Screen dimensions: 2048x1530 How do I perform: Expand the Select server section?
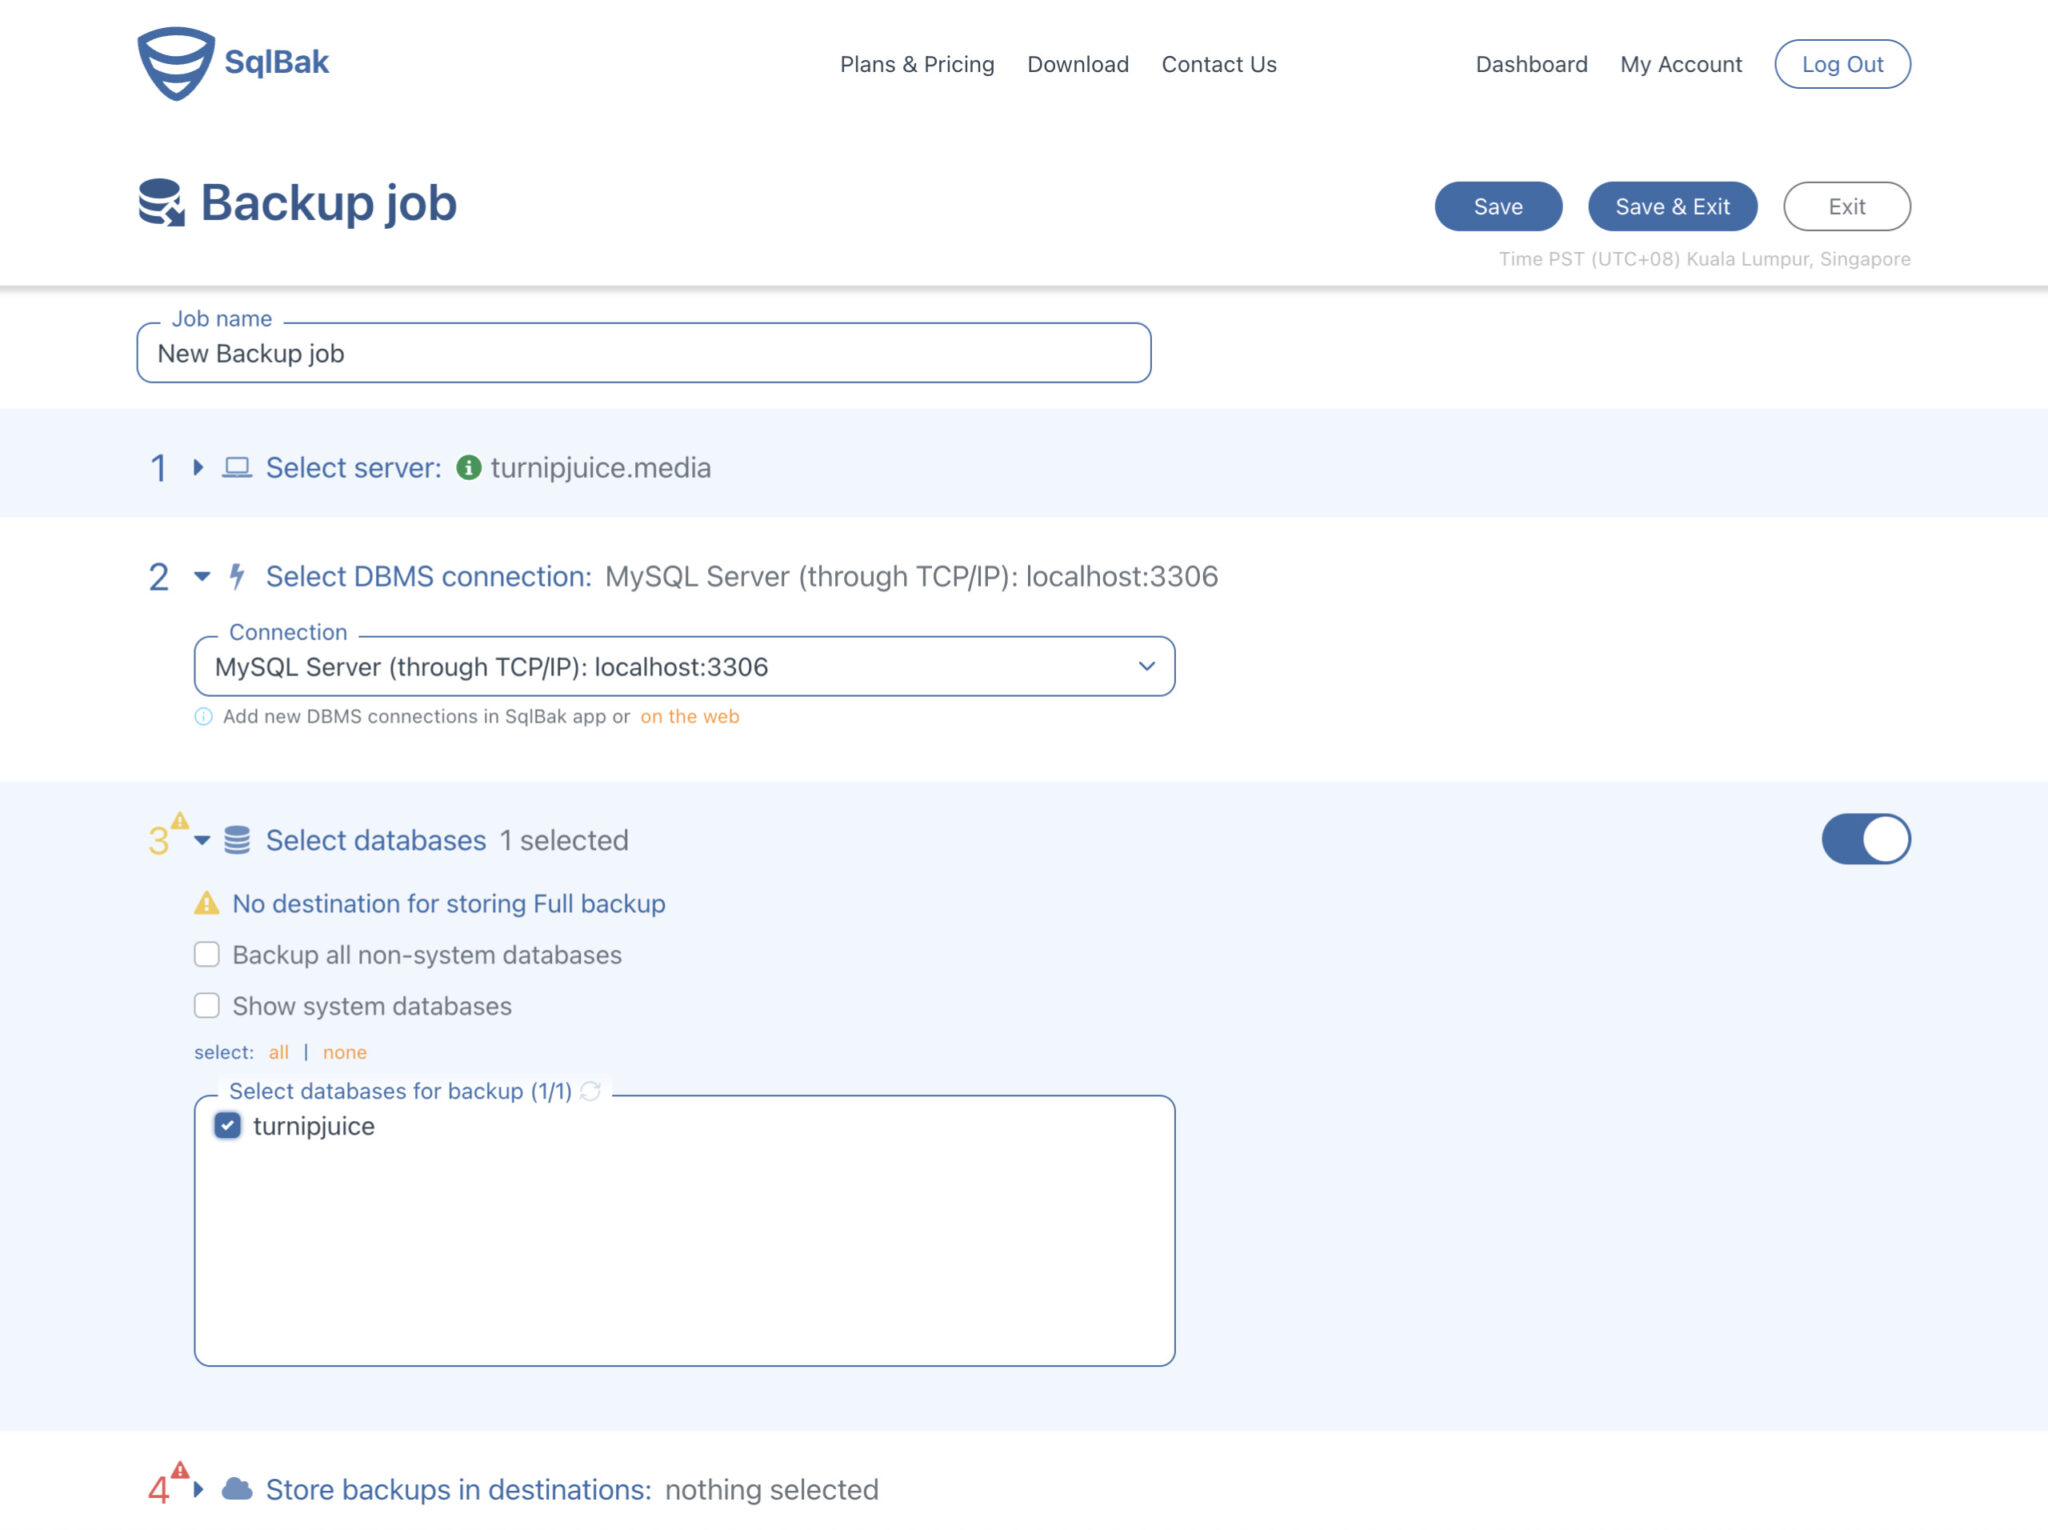(196, 467)
